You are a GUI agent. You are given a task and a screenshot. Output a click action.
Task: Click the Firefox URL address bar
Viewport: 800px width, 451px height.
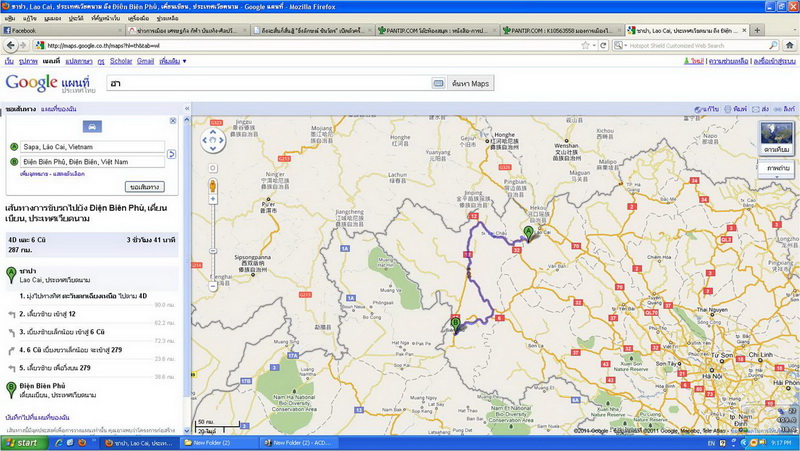click(311, 45)
